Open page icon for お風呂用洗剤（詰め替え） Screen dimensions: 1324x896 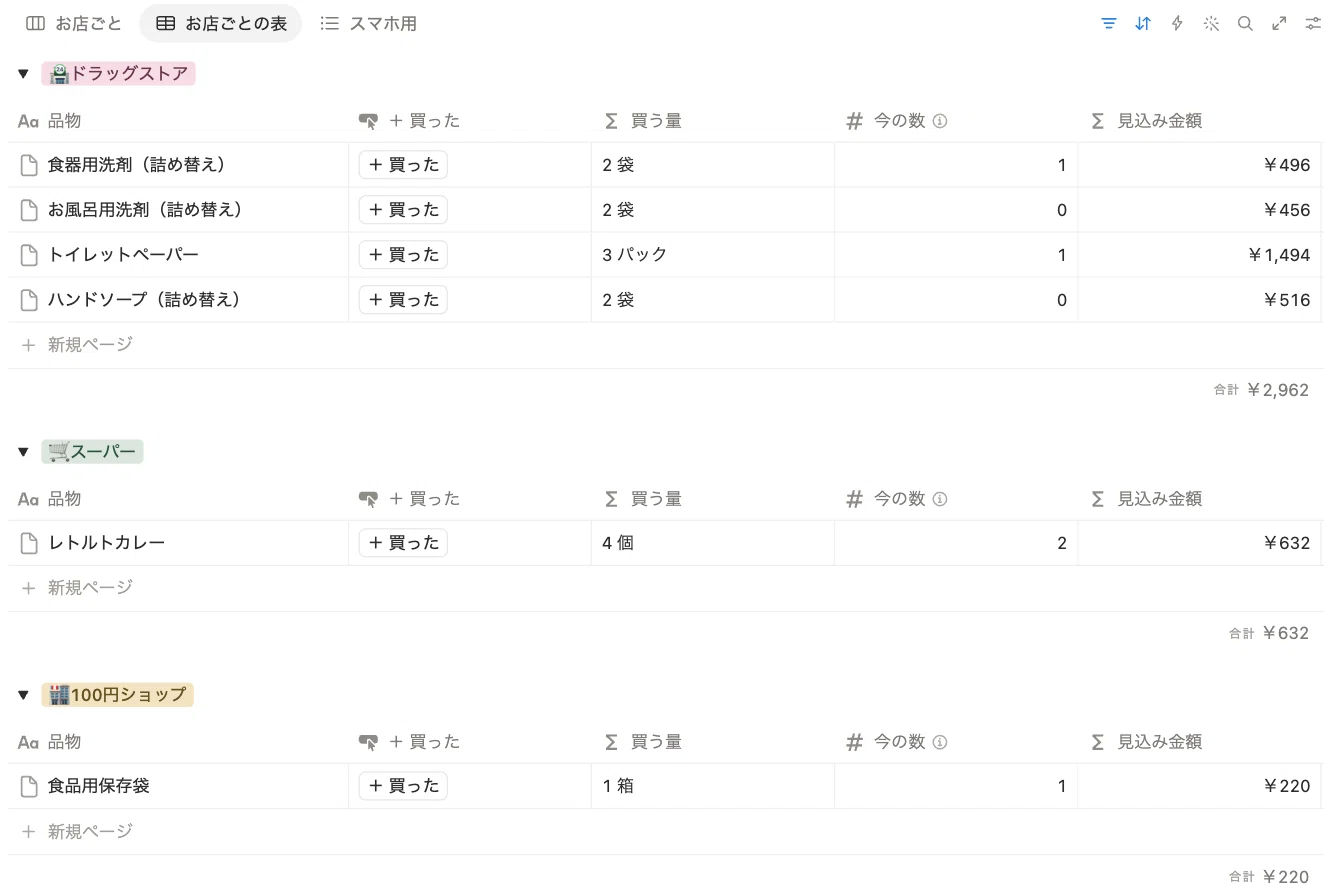(x=29, y=210)
